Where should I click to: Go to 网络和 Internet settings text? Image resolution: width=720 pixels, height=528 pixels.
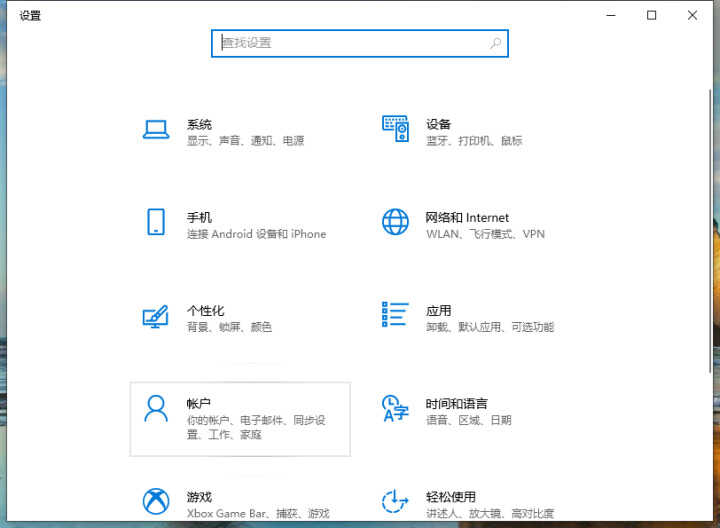pyautogui.click(x=467, y=218)
